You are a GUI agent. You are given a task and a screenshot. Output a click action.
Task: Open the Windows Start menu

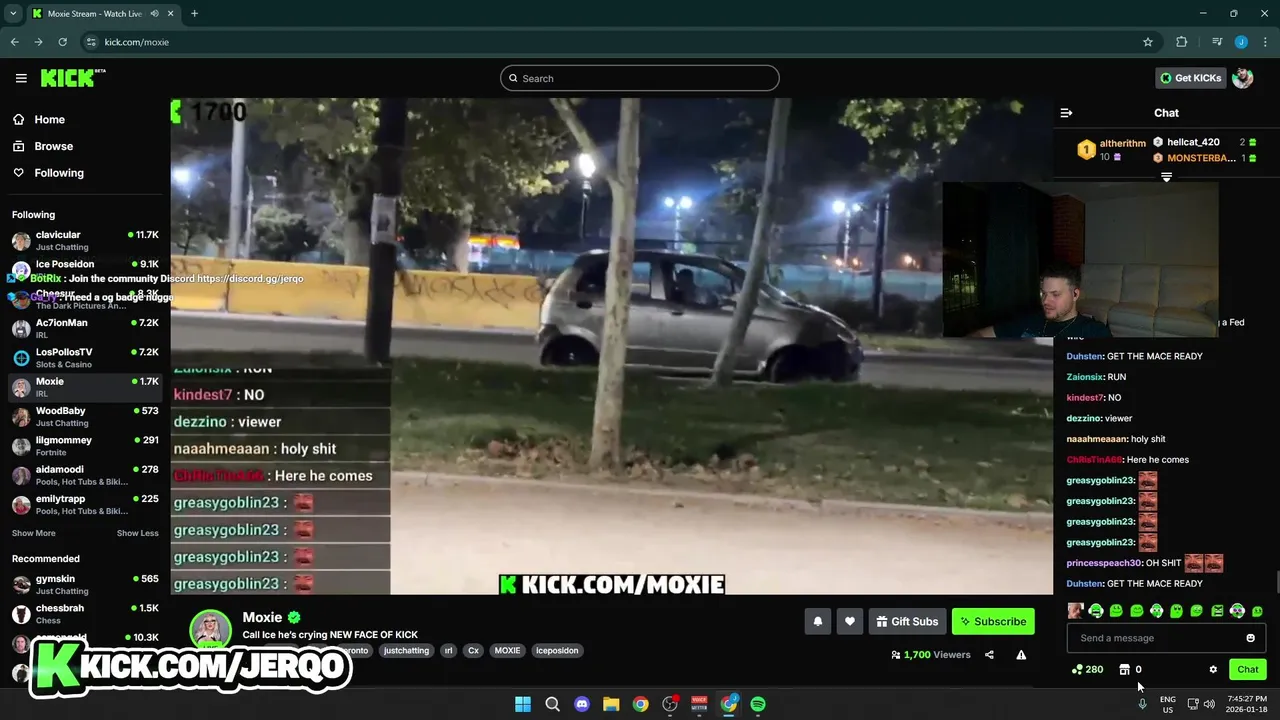click(x=523, y=704)
